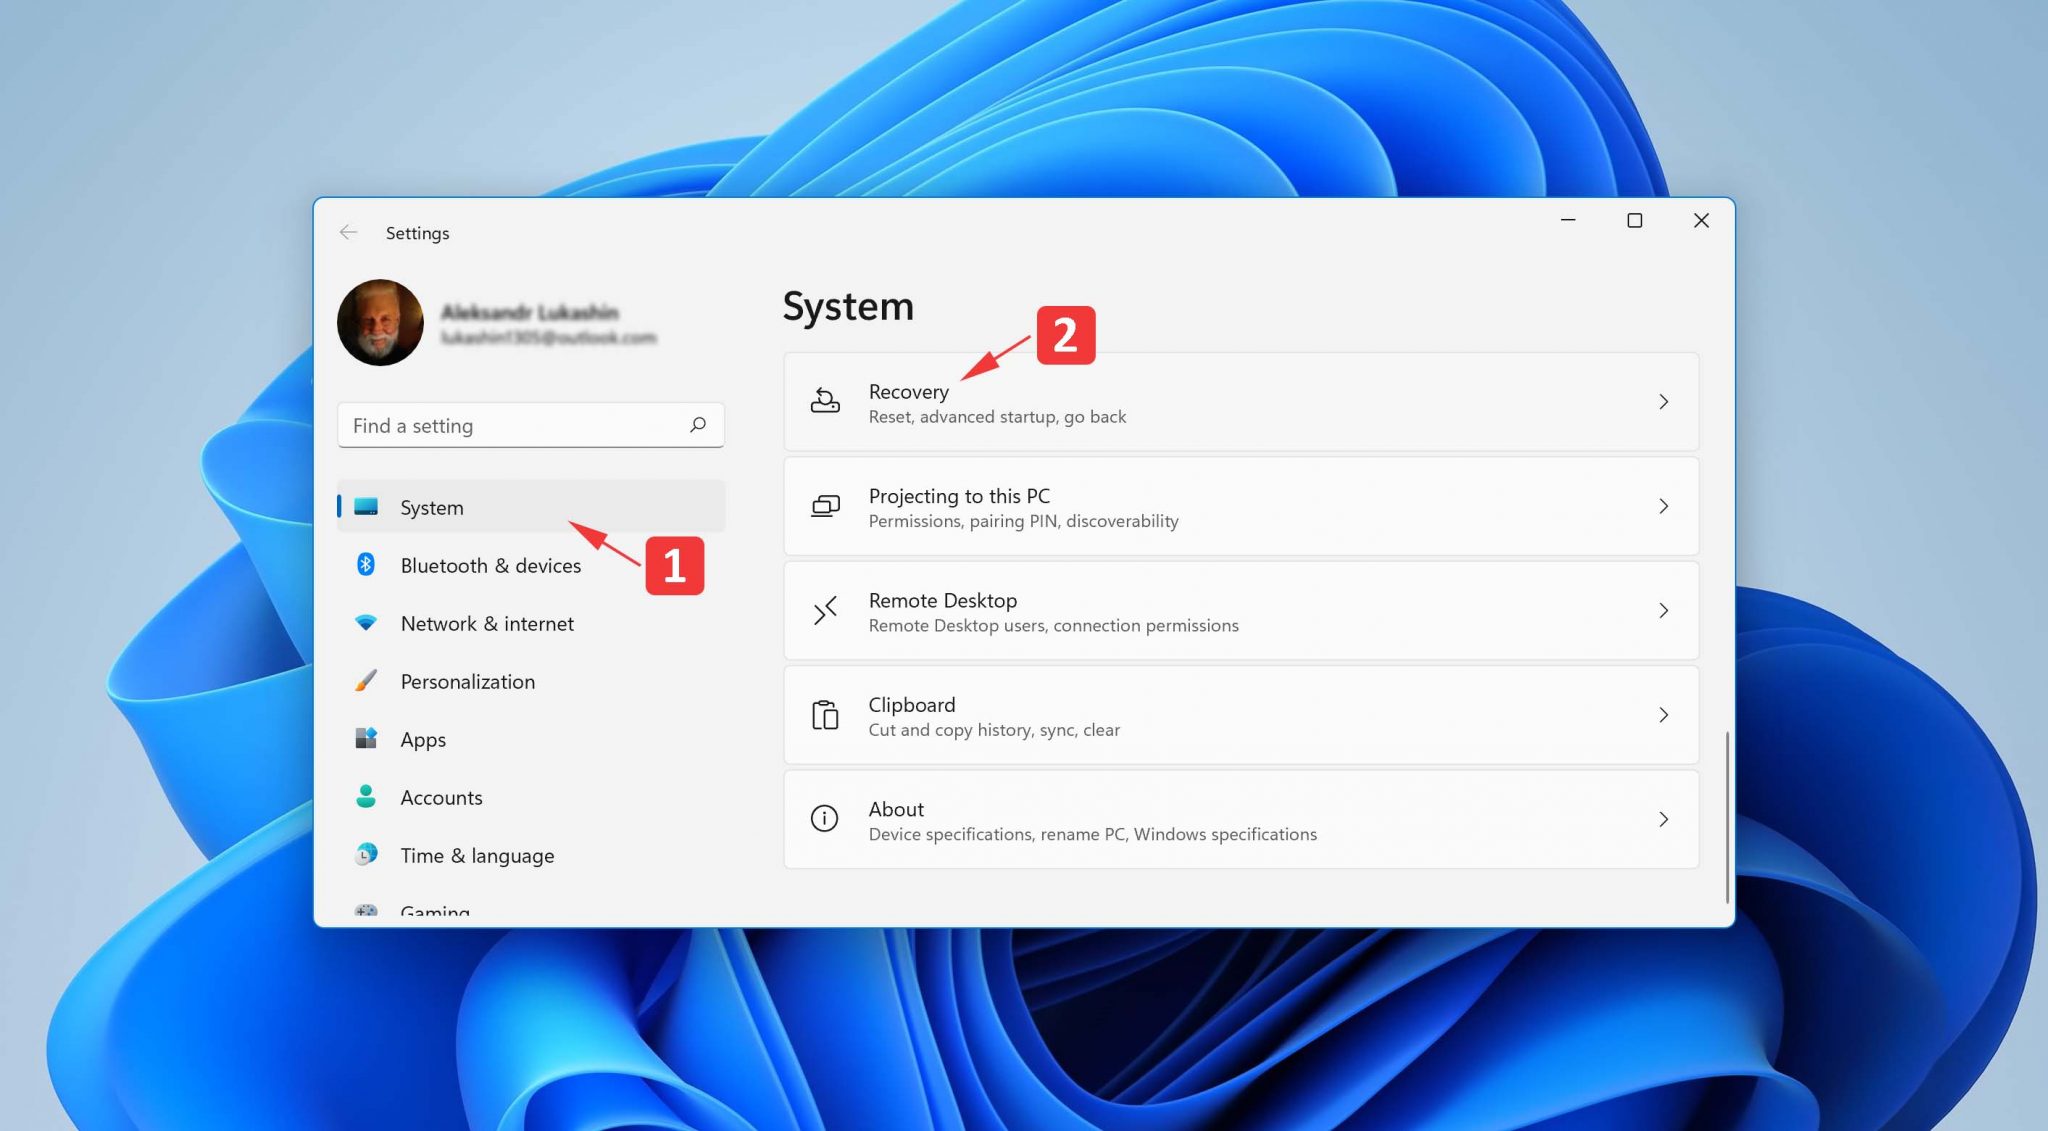Open the System settings category
Viewport: 2048px width, 1131px height.
tap(432, 506)
